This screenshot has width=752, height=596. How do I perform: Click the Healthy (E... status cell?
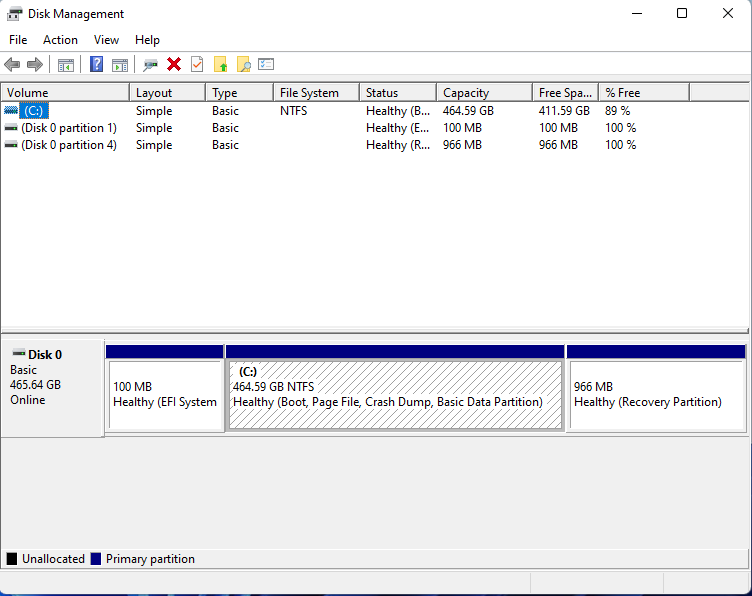point(398,128)
